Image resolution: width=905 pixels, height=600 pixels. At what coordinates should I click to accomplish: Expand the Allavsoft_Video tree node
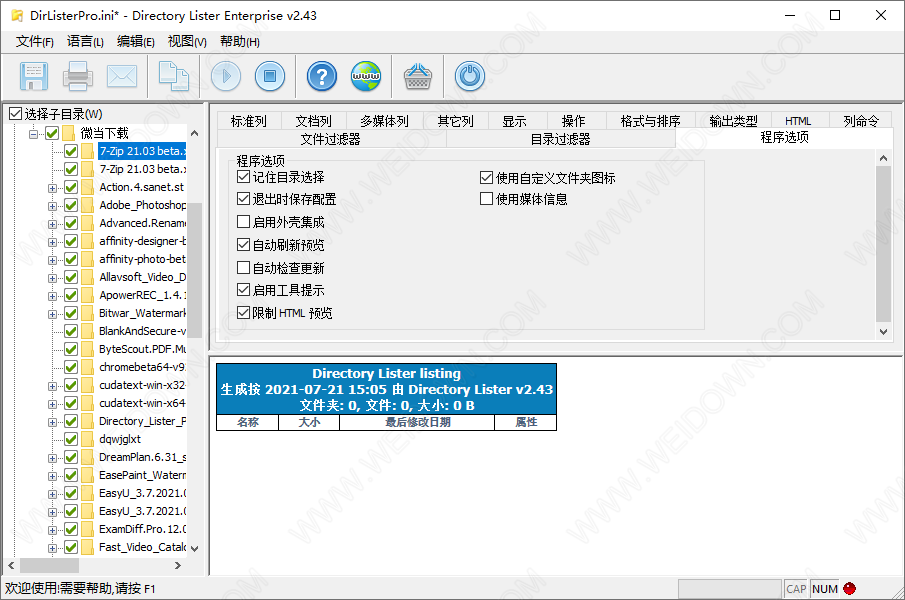click(53, 278)
